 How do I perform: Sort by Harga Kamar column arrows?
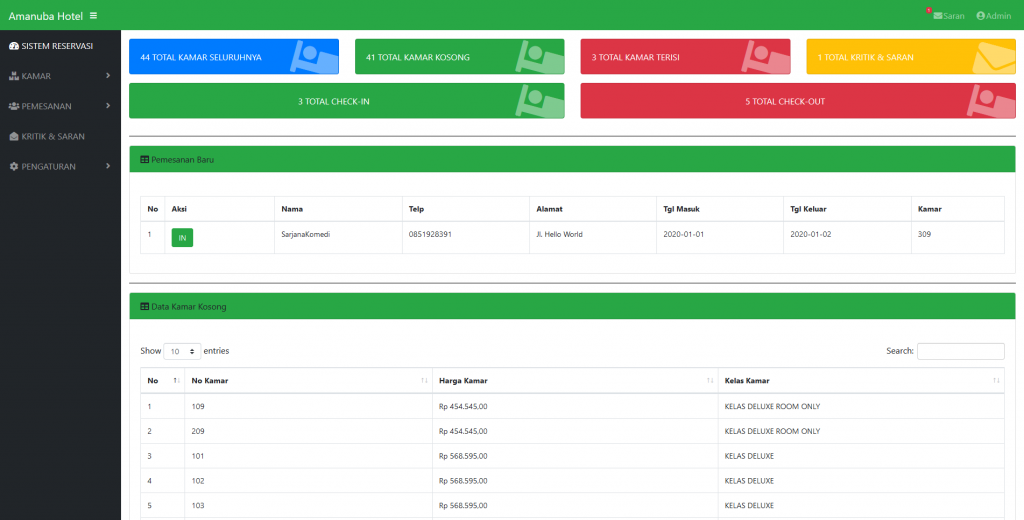[x=710, y=381]
